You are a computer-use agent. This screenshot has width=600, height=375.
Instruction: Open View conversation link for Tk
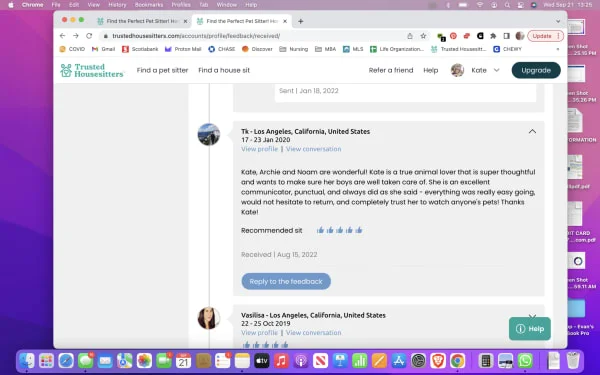tap(313, 149)
